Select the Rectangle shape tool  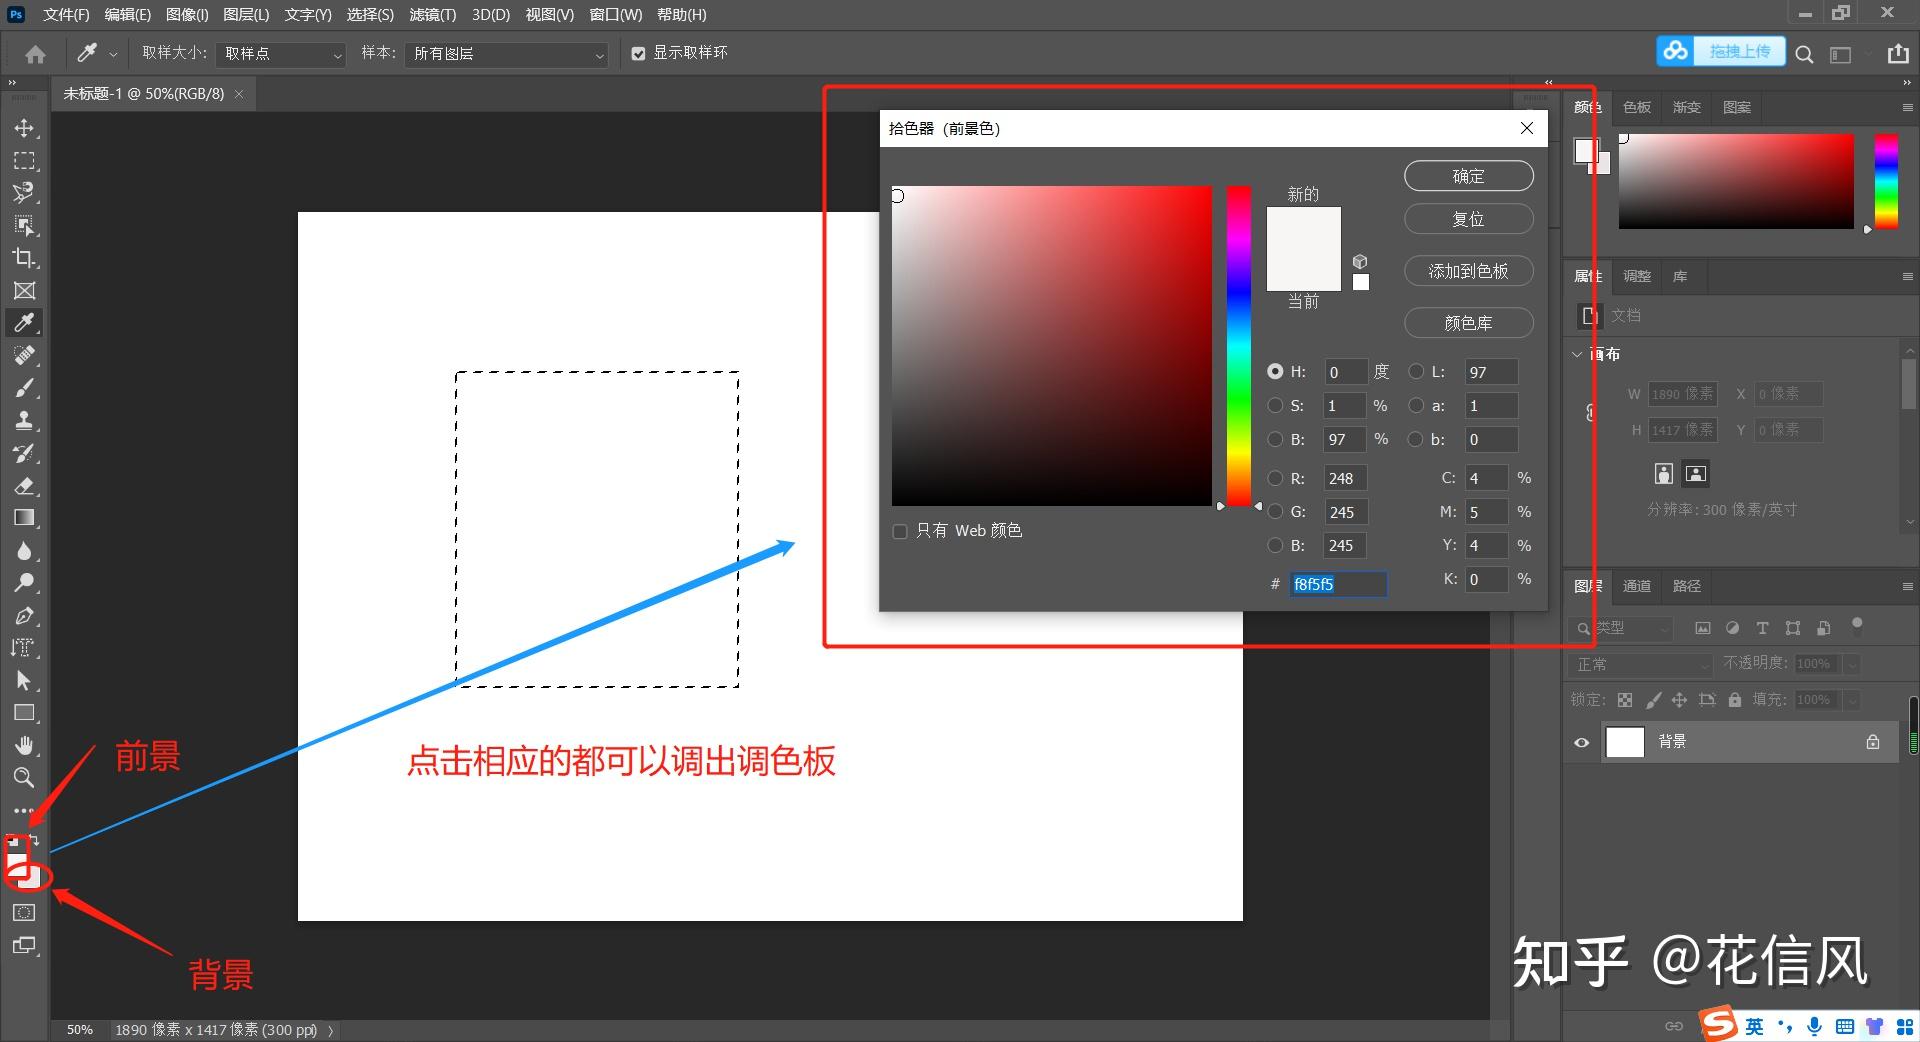(x=24, y=713)
